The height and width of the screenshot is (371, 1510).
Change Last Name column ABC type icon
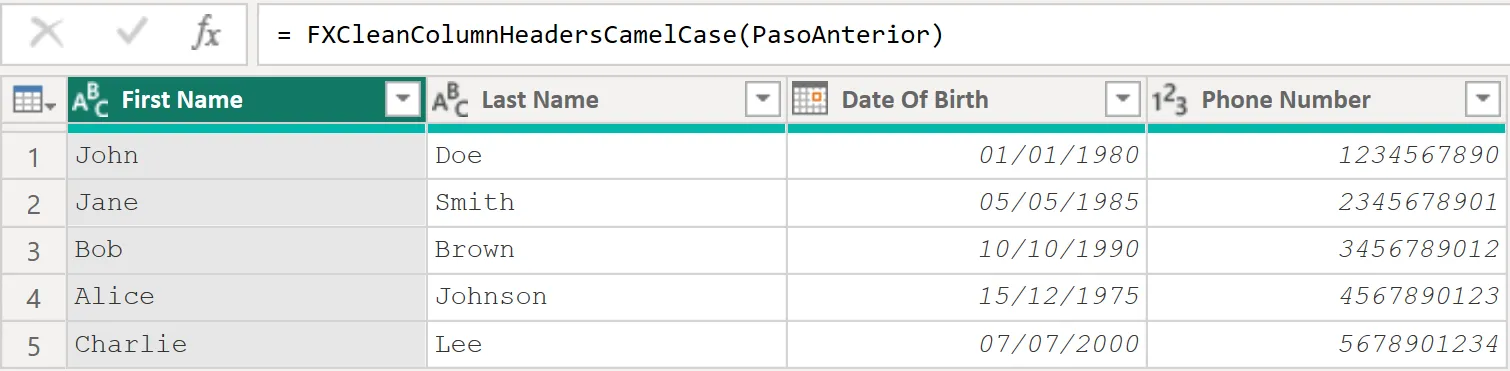tap(450, 100)
